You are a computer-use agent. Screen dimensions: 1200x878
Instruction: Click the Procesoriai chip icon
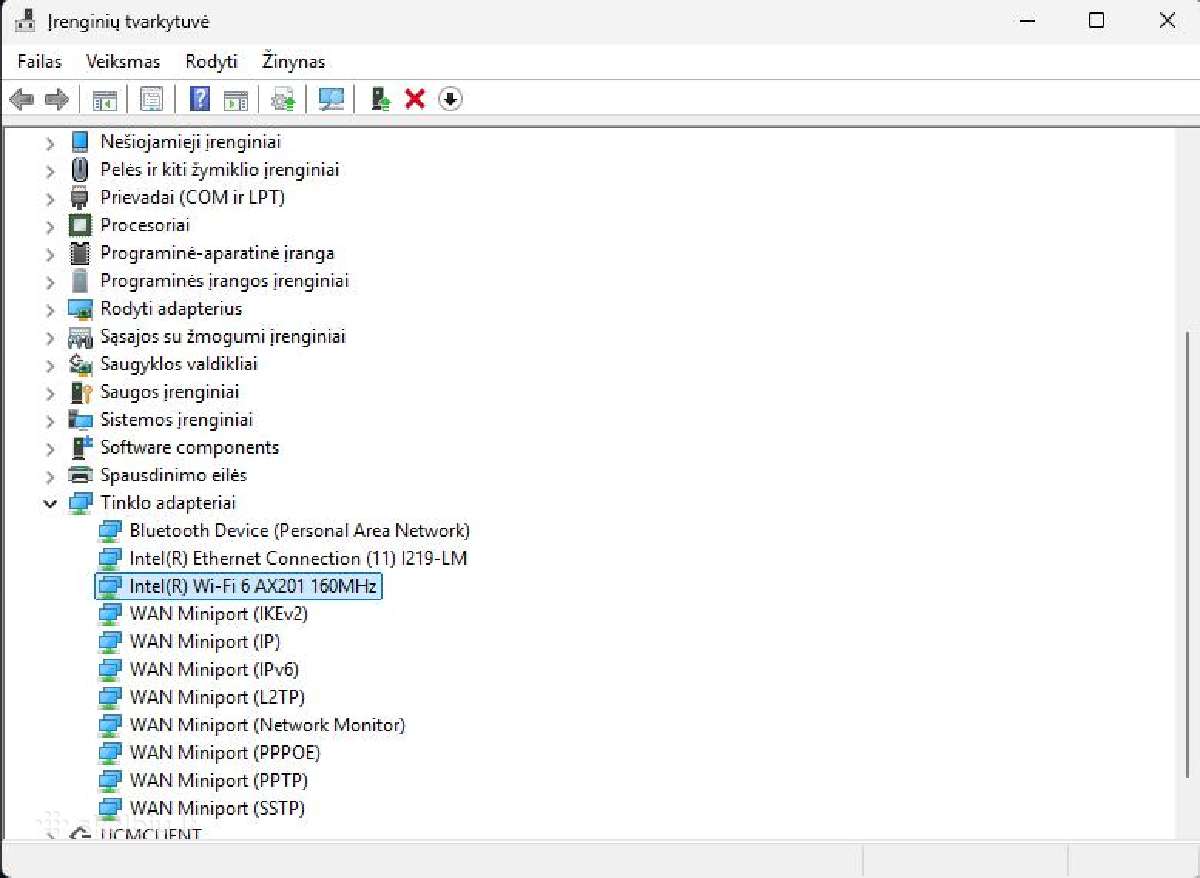[80, 225]
